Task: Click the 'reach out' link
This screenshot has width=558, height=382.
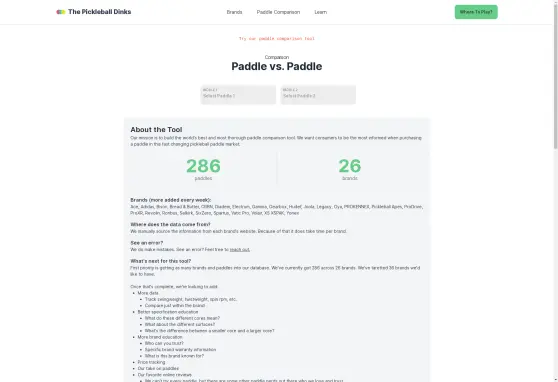Action: pyautogui.click(x=239, y=250)
